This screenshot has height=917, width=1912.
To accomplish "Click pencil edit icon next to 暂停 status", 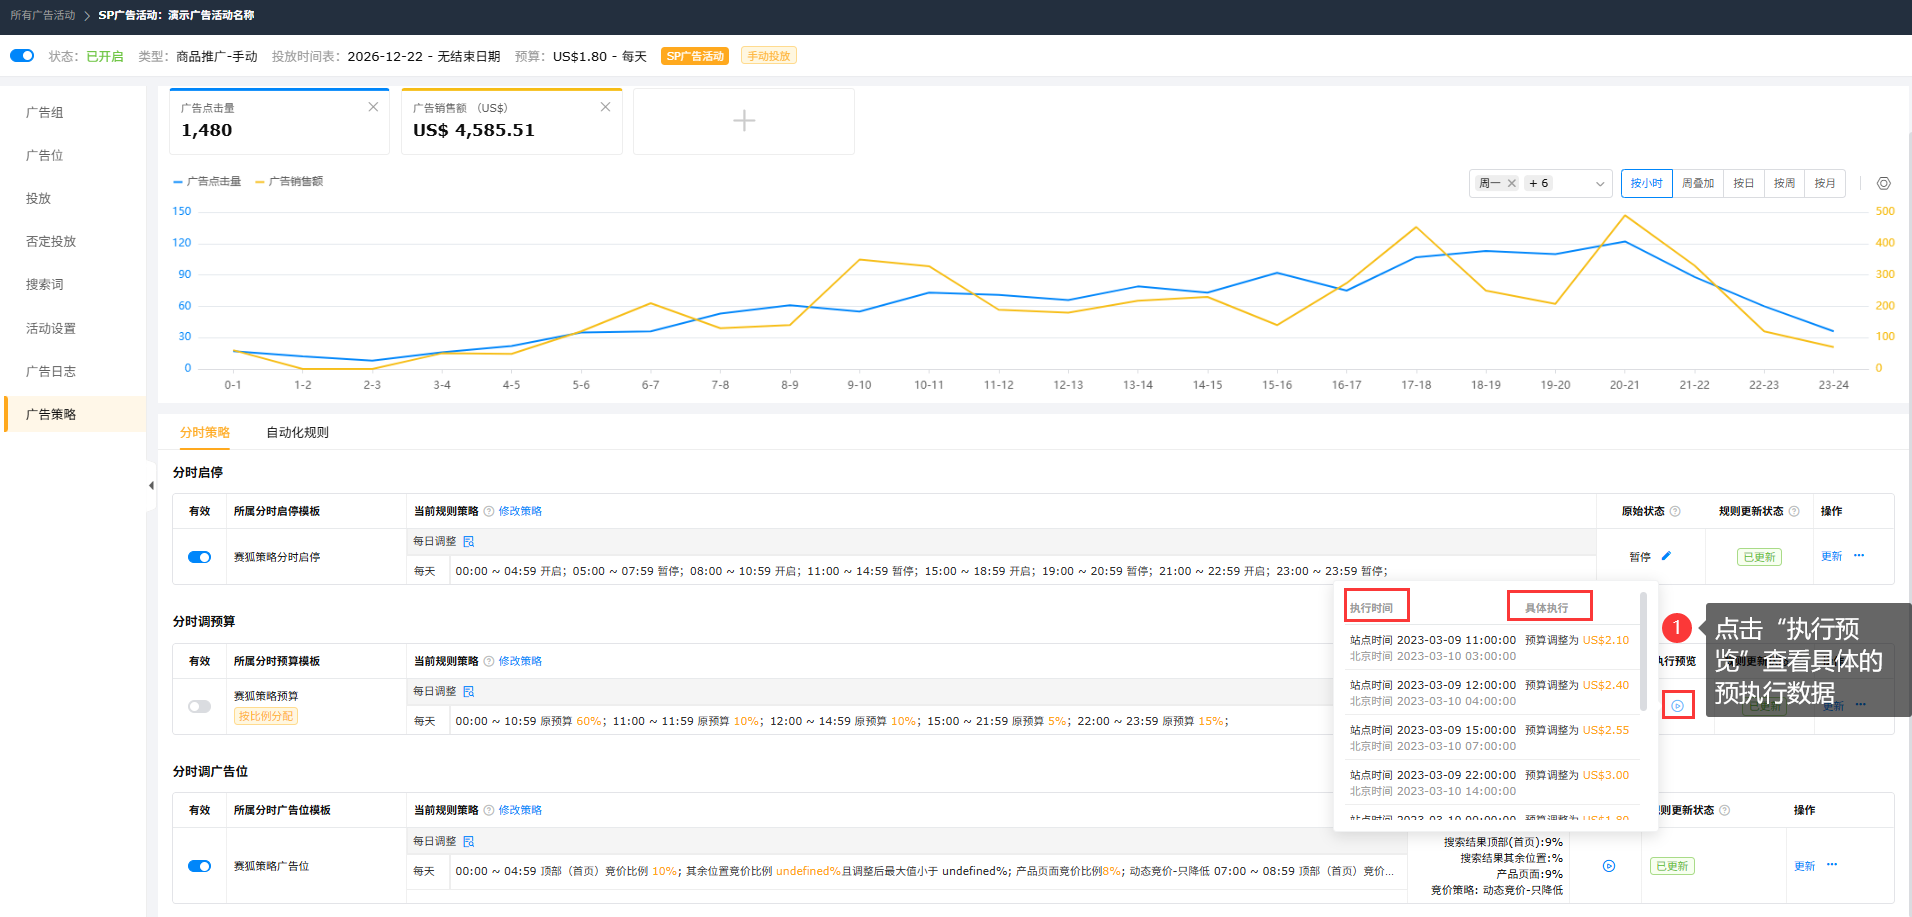I will click(x=1666, y=556).
